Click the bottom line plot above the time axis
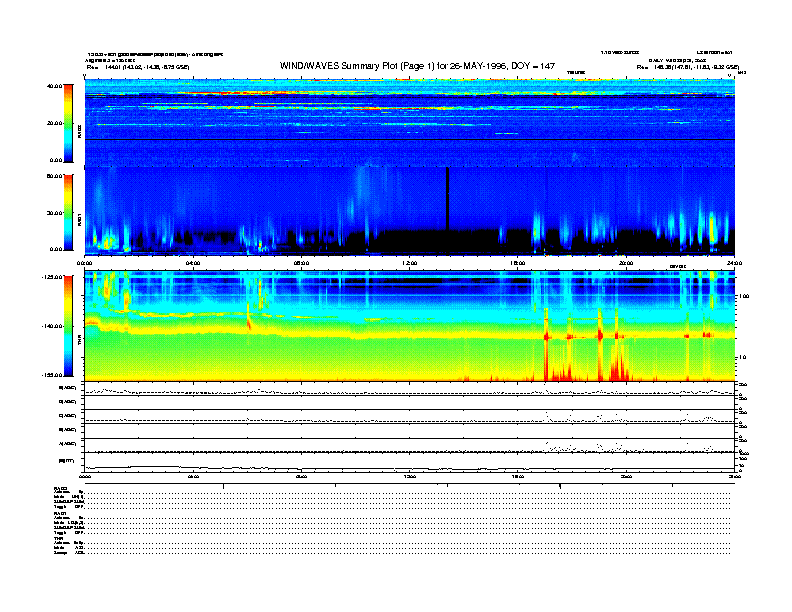 [410, 462]
